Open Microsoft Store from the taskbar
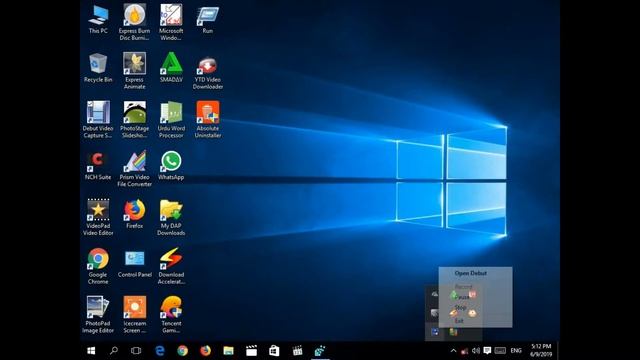640x360 pixels. (x=274, y=351)
